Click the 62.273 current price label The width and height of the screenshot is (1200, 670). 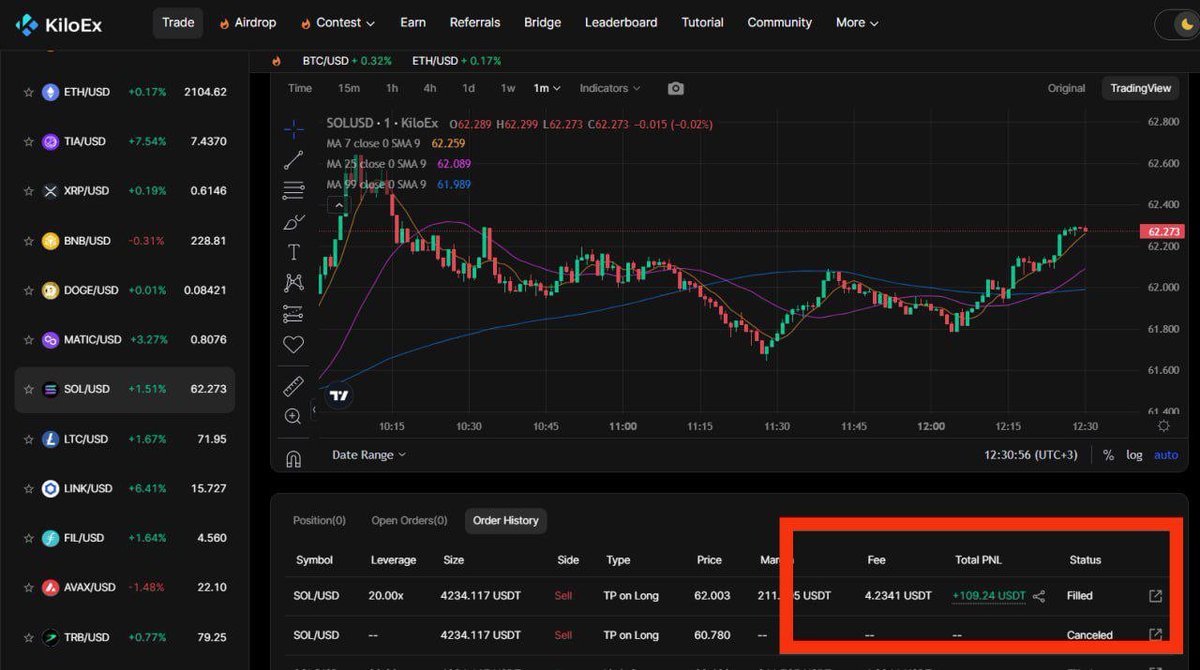point(1161,231)
